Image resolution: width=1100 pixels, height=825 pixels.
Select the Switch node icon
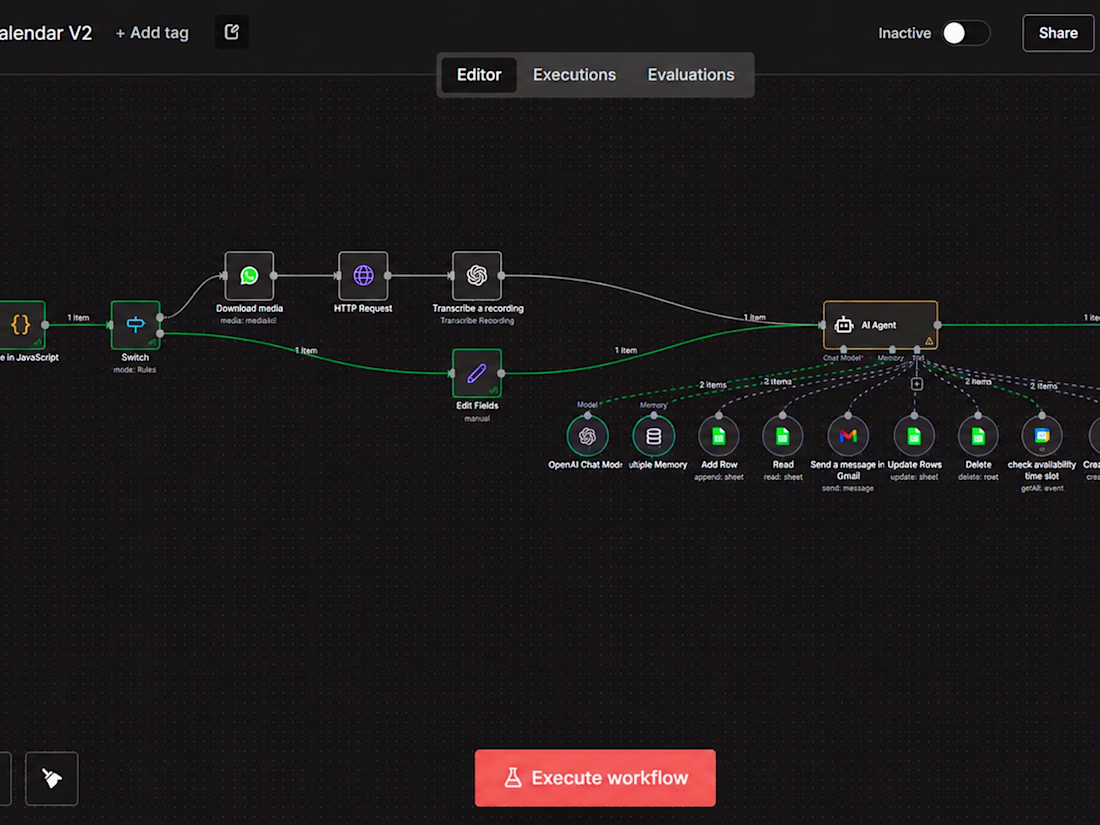coord(135,325)
